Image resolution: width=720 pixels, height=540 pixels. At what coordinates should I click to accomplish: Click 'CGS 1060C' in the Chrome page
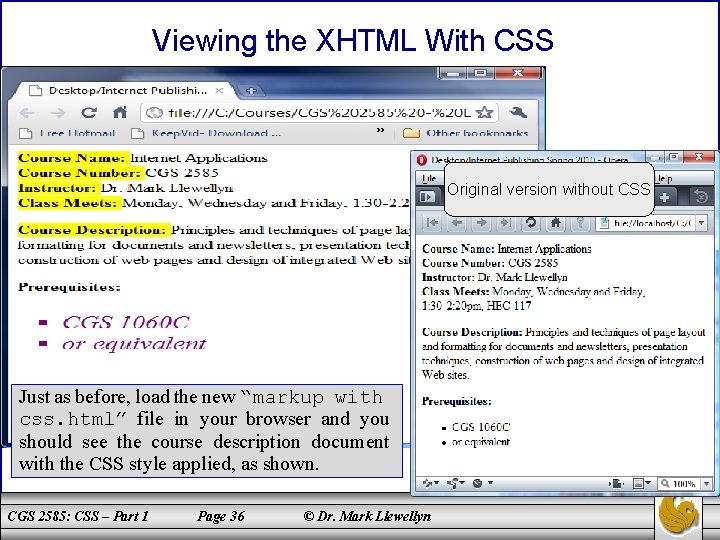coord(125,322)
